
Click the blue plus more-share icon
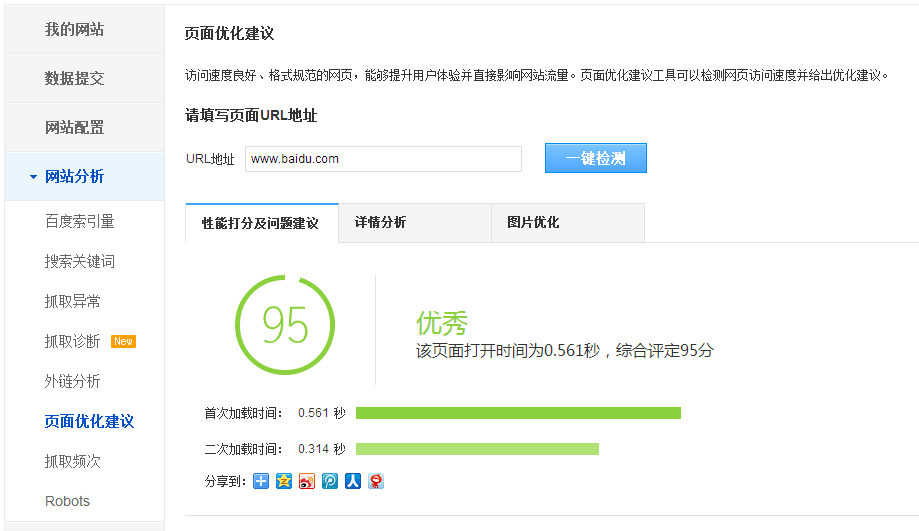[261, 481]
